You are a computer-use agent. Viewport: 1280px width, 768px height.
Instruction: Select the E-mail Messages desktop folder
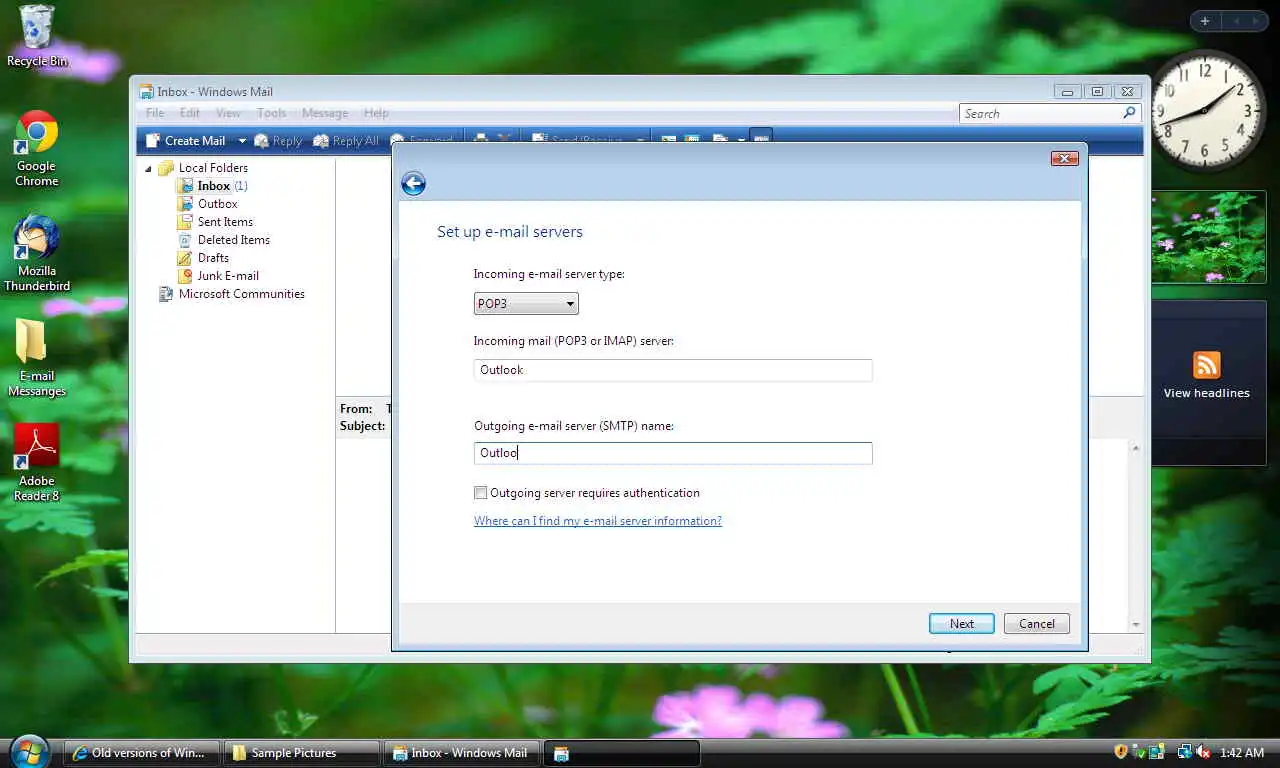click(37, 358)
